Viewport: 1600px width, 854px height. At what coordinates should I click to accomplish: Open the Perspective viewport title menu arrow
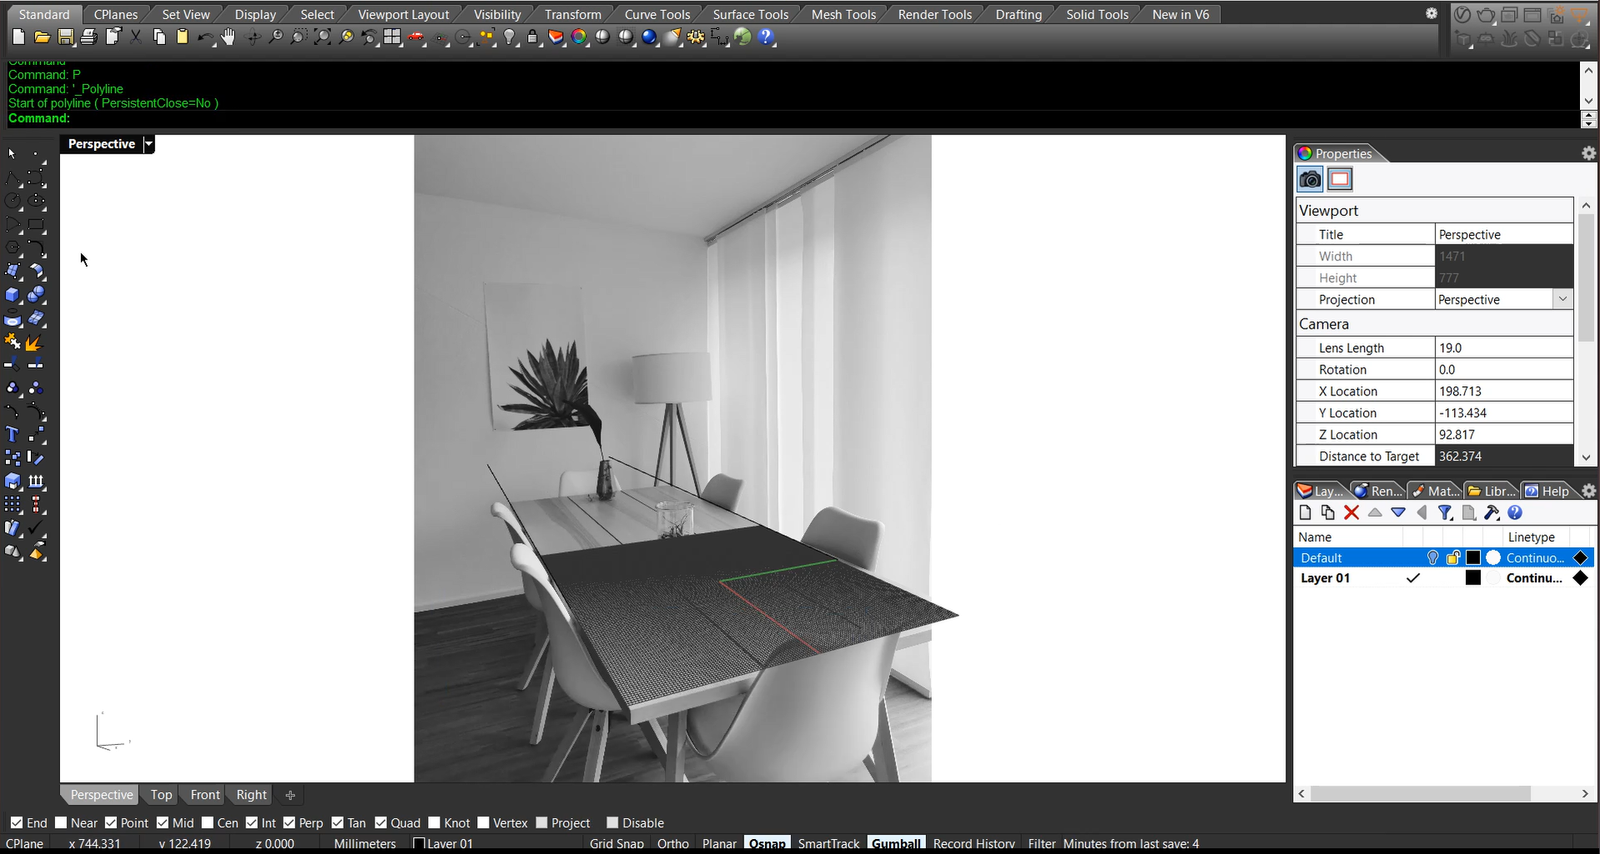pyautogui.click(x=149, y=144)
